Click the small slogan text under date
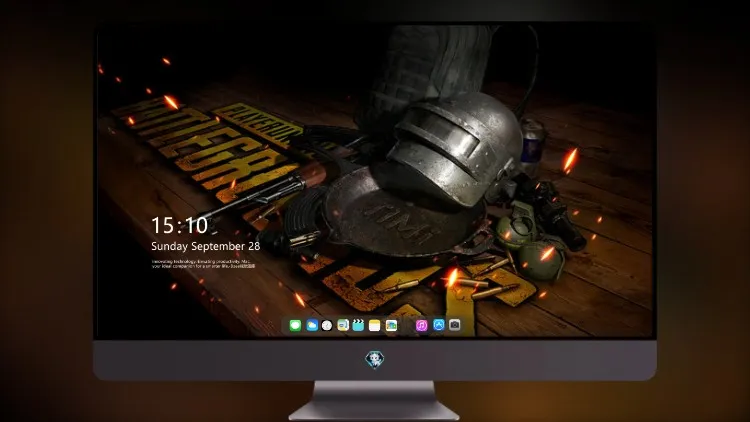 click(203, 264)
